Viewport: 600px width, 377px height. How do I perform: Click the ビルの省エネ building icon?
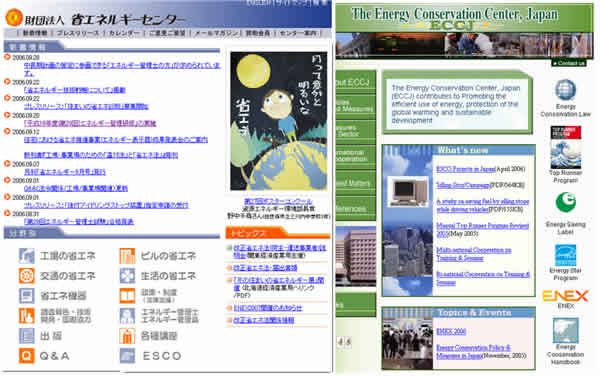pyautogui.click(x=127, y=256)
